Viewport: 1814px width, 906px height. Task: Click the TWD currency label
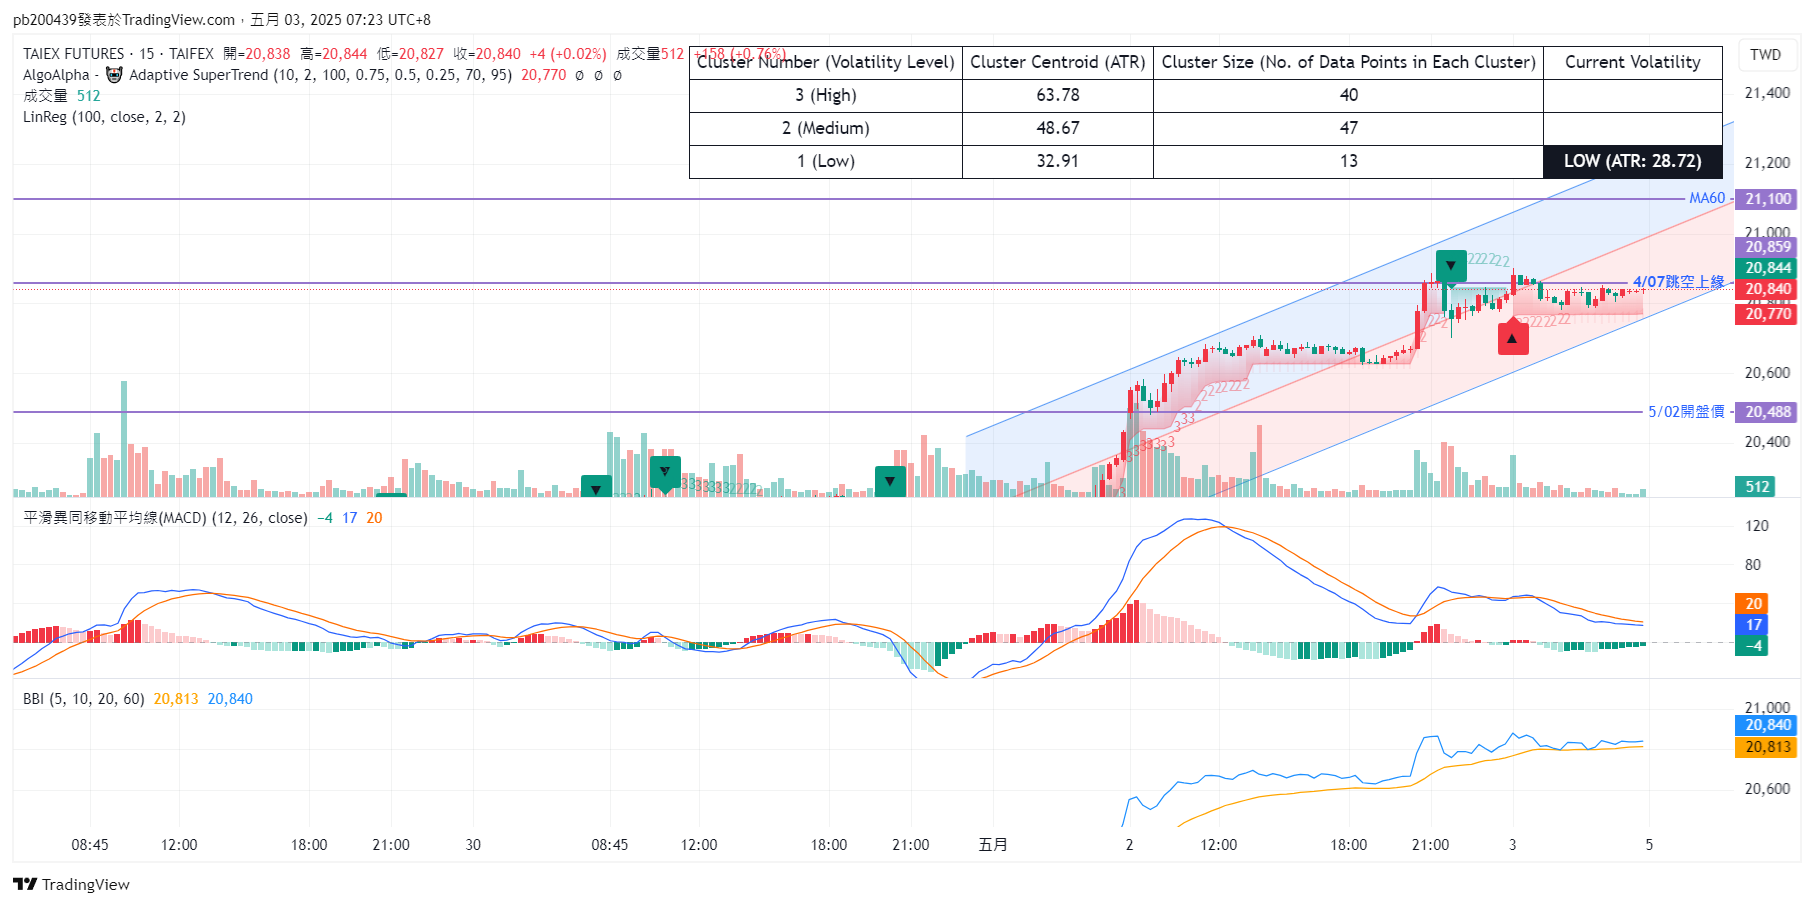point(1765,55)
